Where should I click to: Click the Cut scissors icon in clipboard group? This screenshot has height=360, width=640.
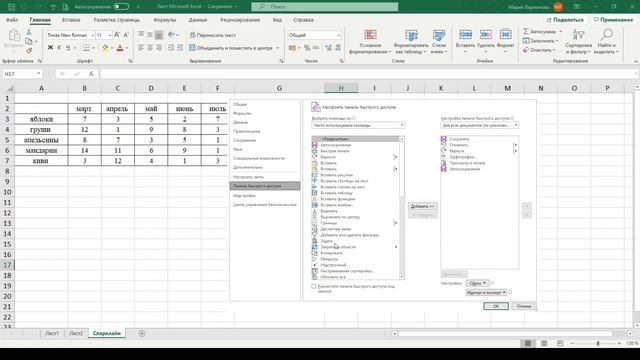pyautogui.click(x=29, y=32)
